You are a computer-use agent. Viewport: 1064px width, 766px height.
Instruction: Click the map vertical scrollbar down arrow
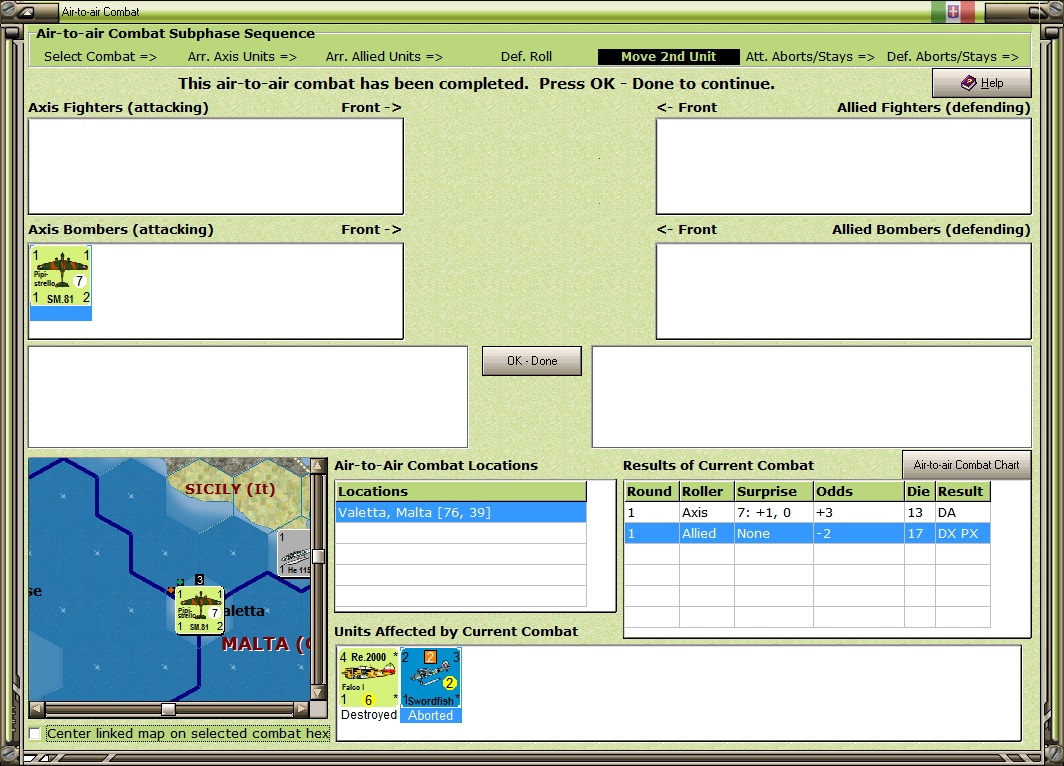coord(317,693)
